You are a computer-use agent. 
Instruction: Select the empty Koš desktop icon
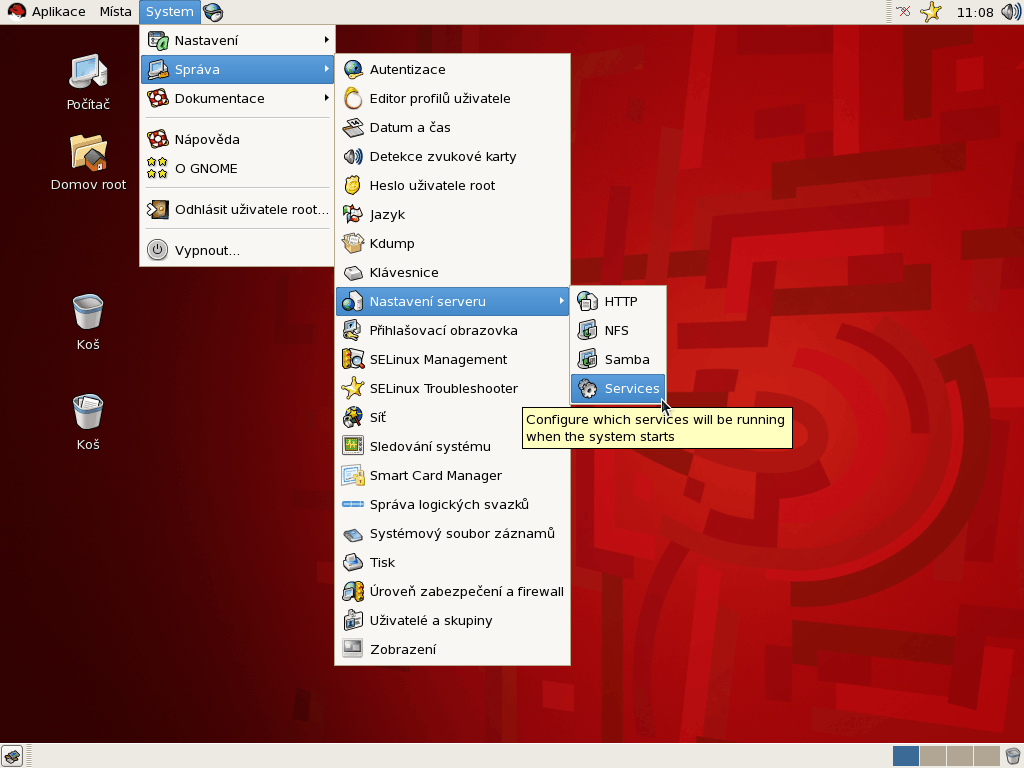(88, 323)
